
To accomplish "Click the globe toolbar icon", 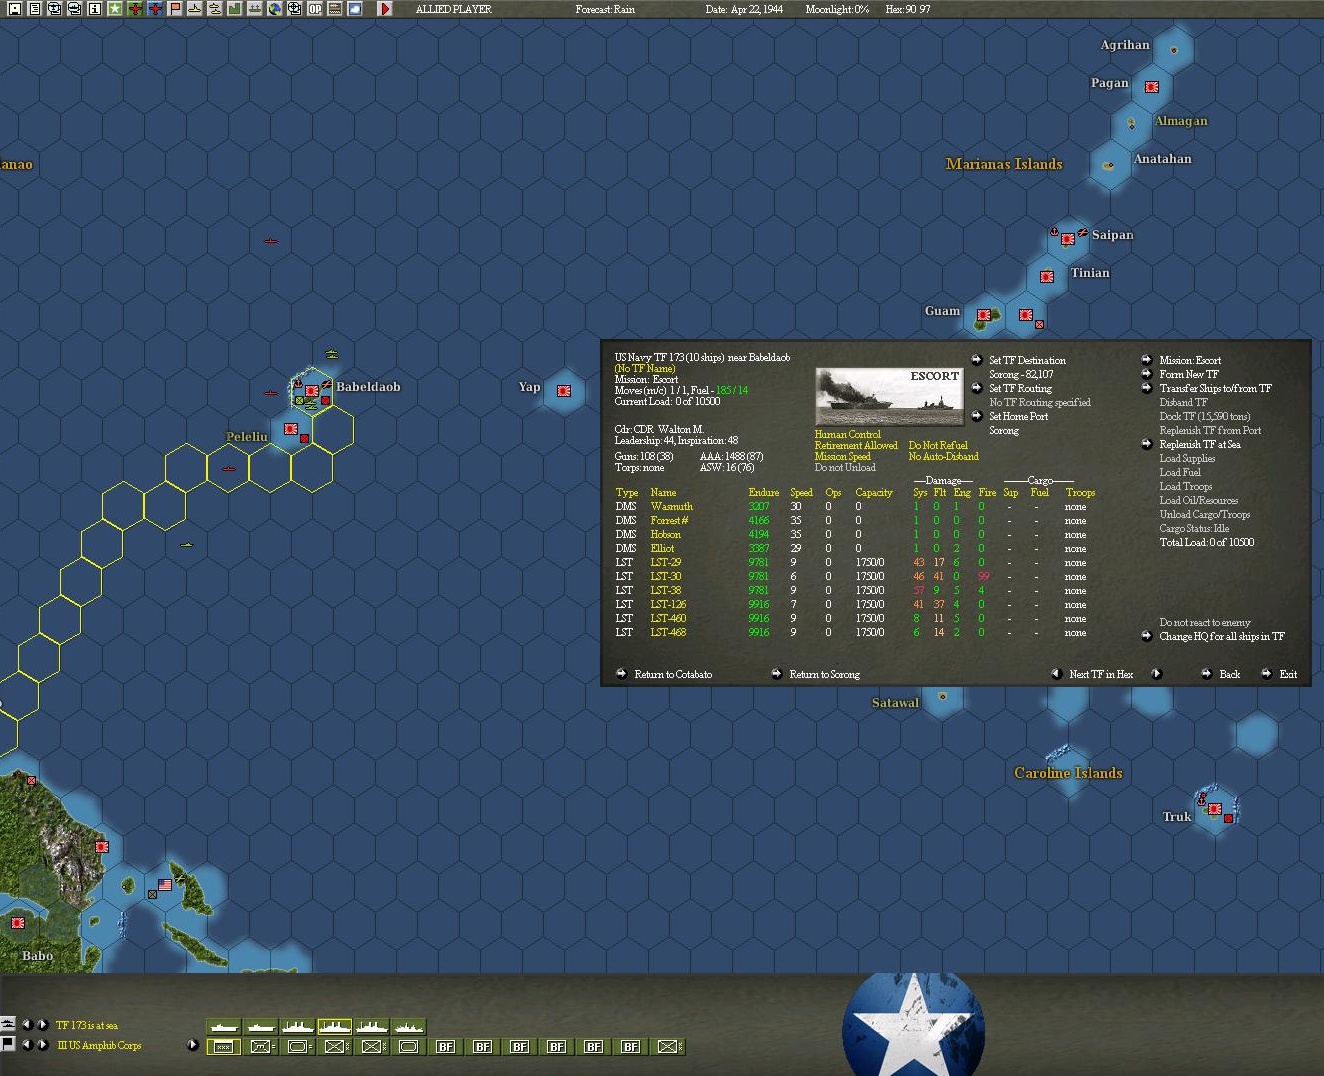I will pyautogui.click(x=275, y=9).
